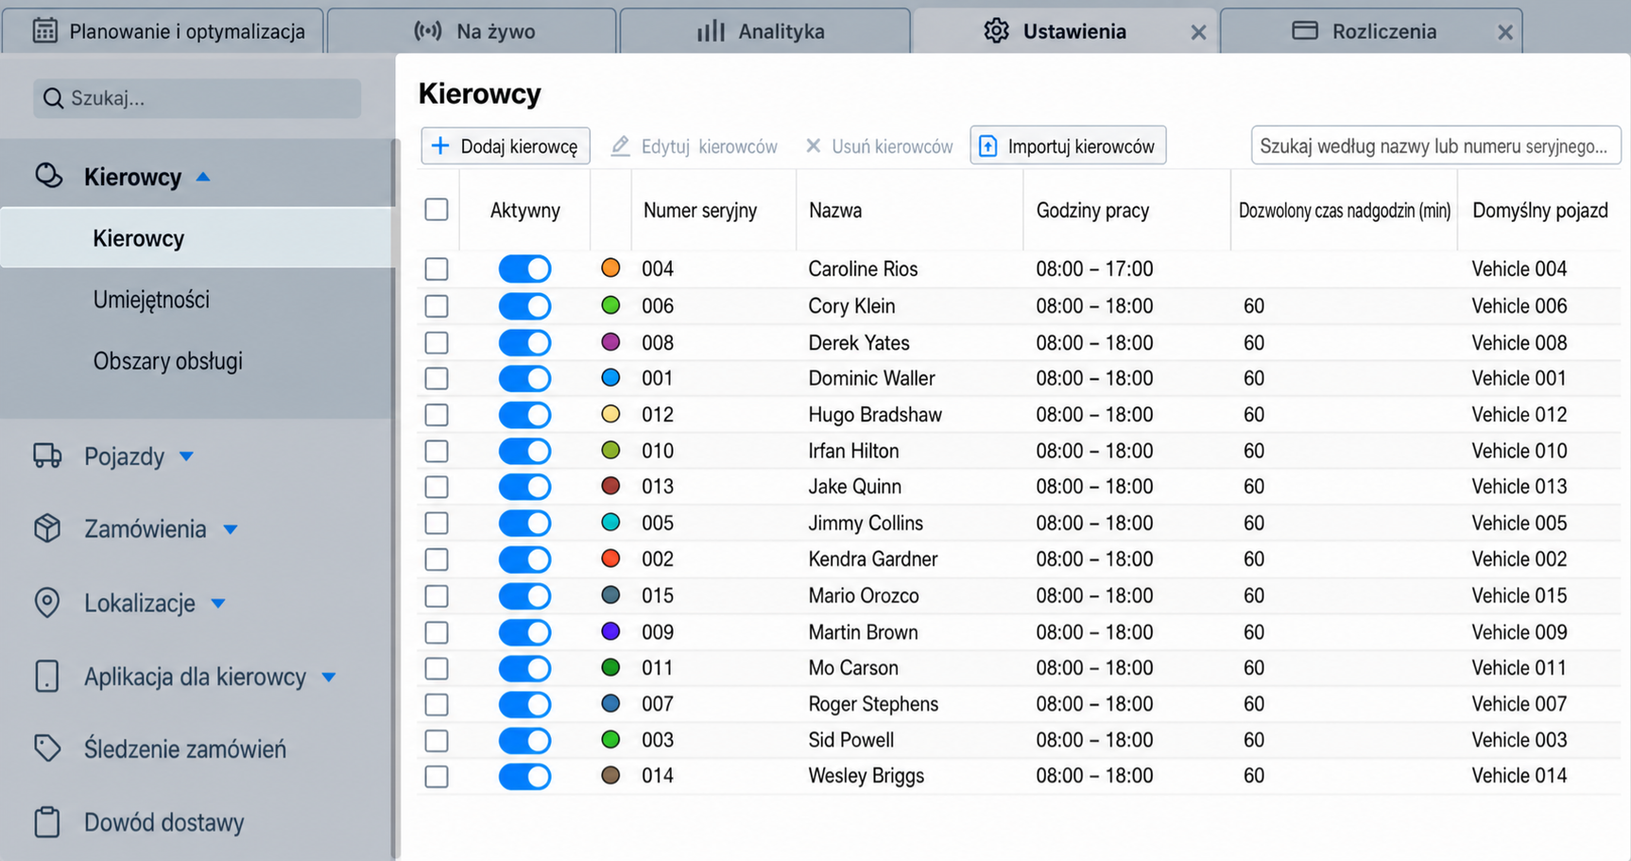Screen dimensions: 1631x861
Task: Switch to Planowanie i optymalizacja tab
Action: click(162, 31)
